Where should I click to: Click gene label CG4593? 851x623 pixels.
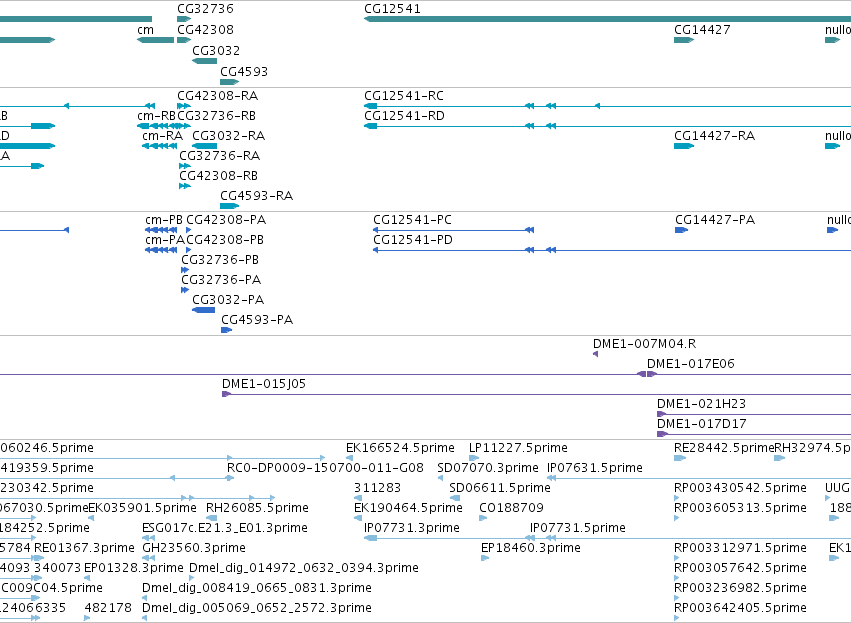244,72
